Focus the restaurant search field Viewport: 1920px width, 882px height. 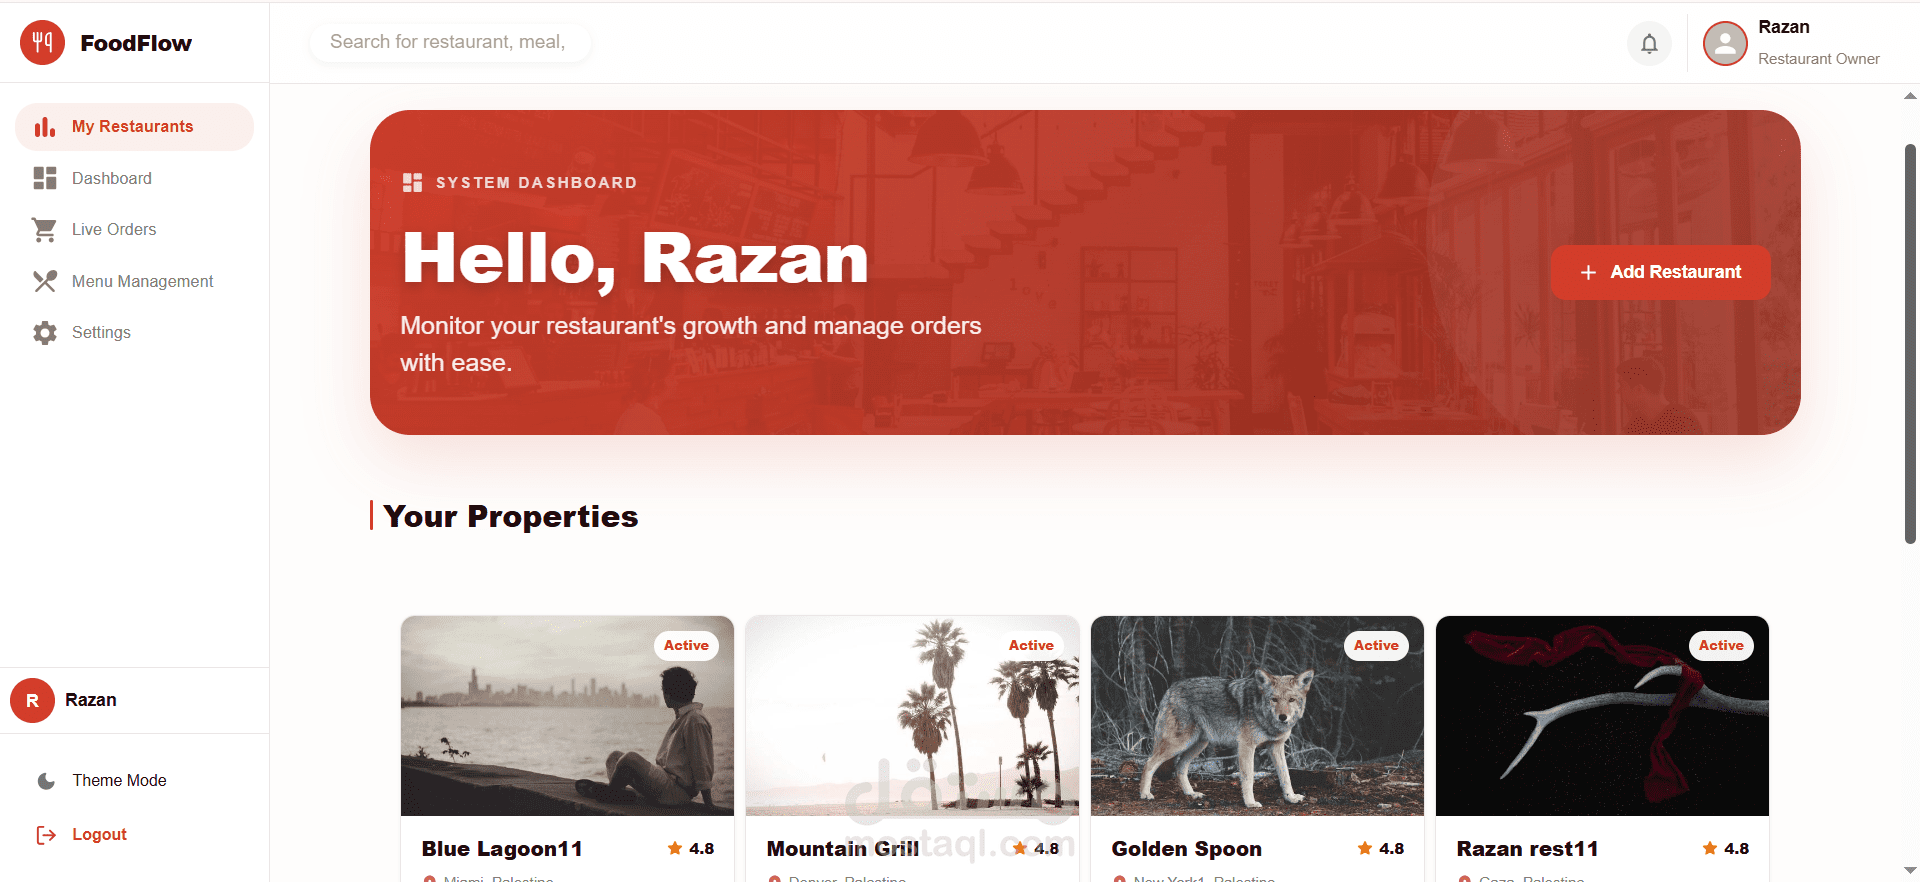click(450, 42)
